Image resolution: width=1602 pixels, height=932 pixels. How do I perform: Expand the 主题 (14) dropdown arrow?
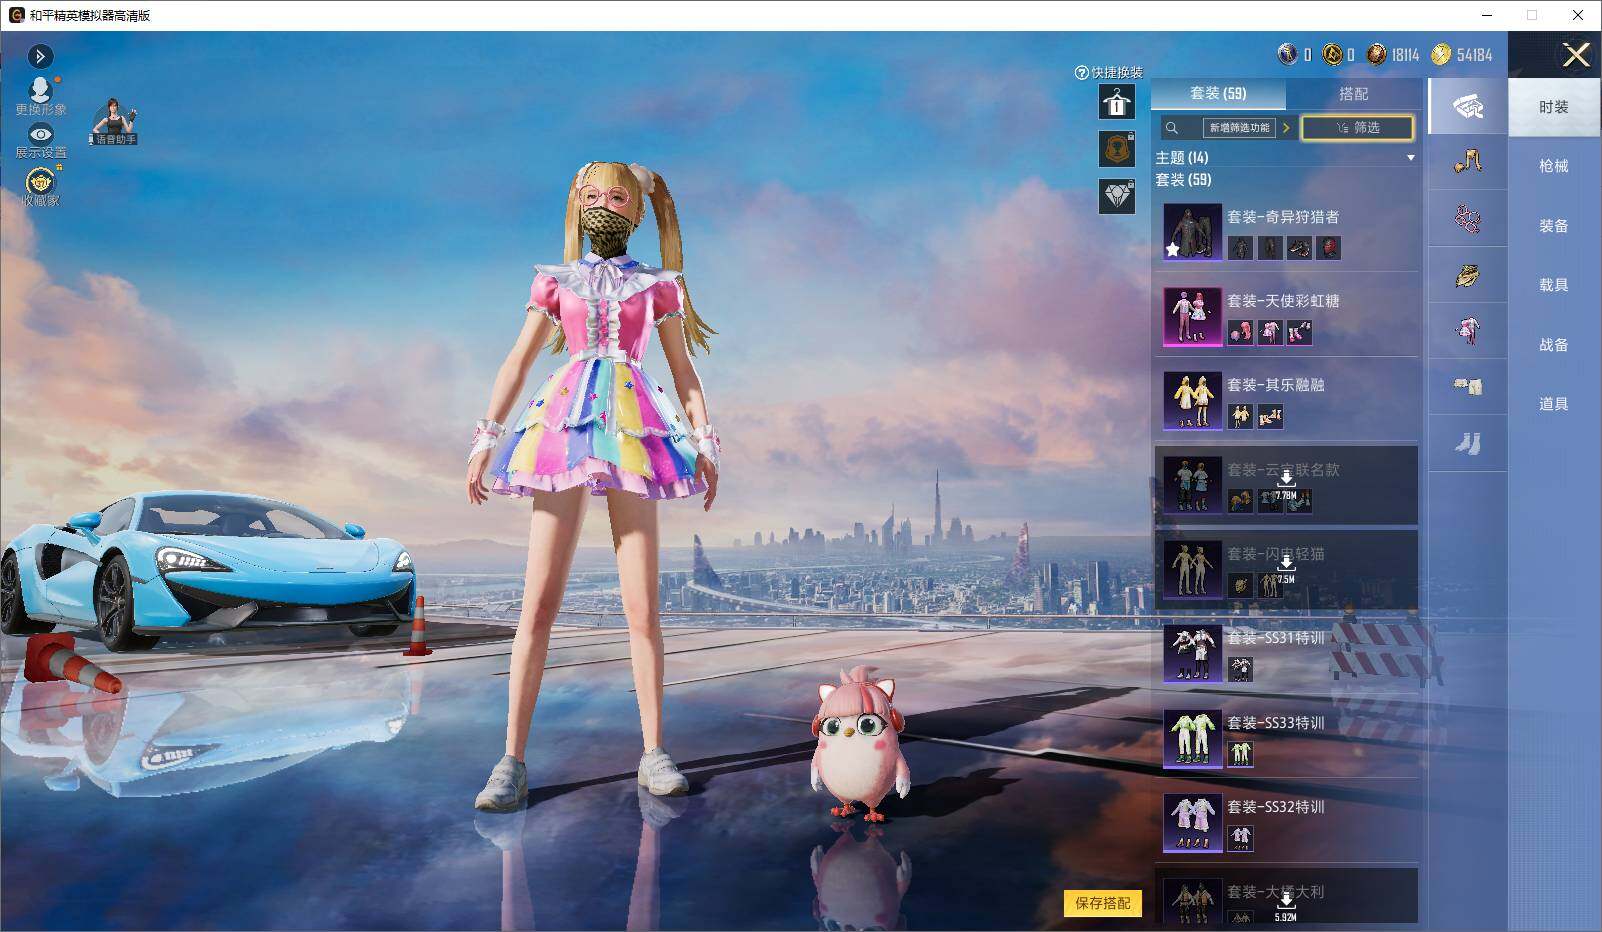click(x=1411, y=158)
